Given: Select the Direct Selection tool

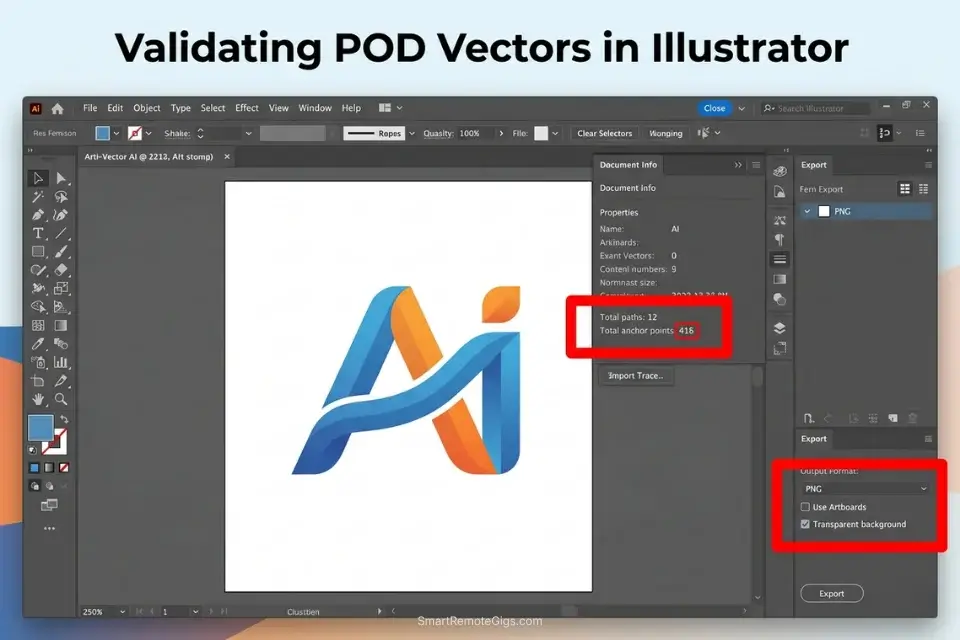Looking at the screenshot, I should tap(61, 178).
